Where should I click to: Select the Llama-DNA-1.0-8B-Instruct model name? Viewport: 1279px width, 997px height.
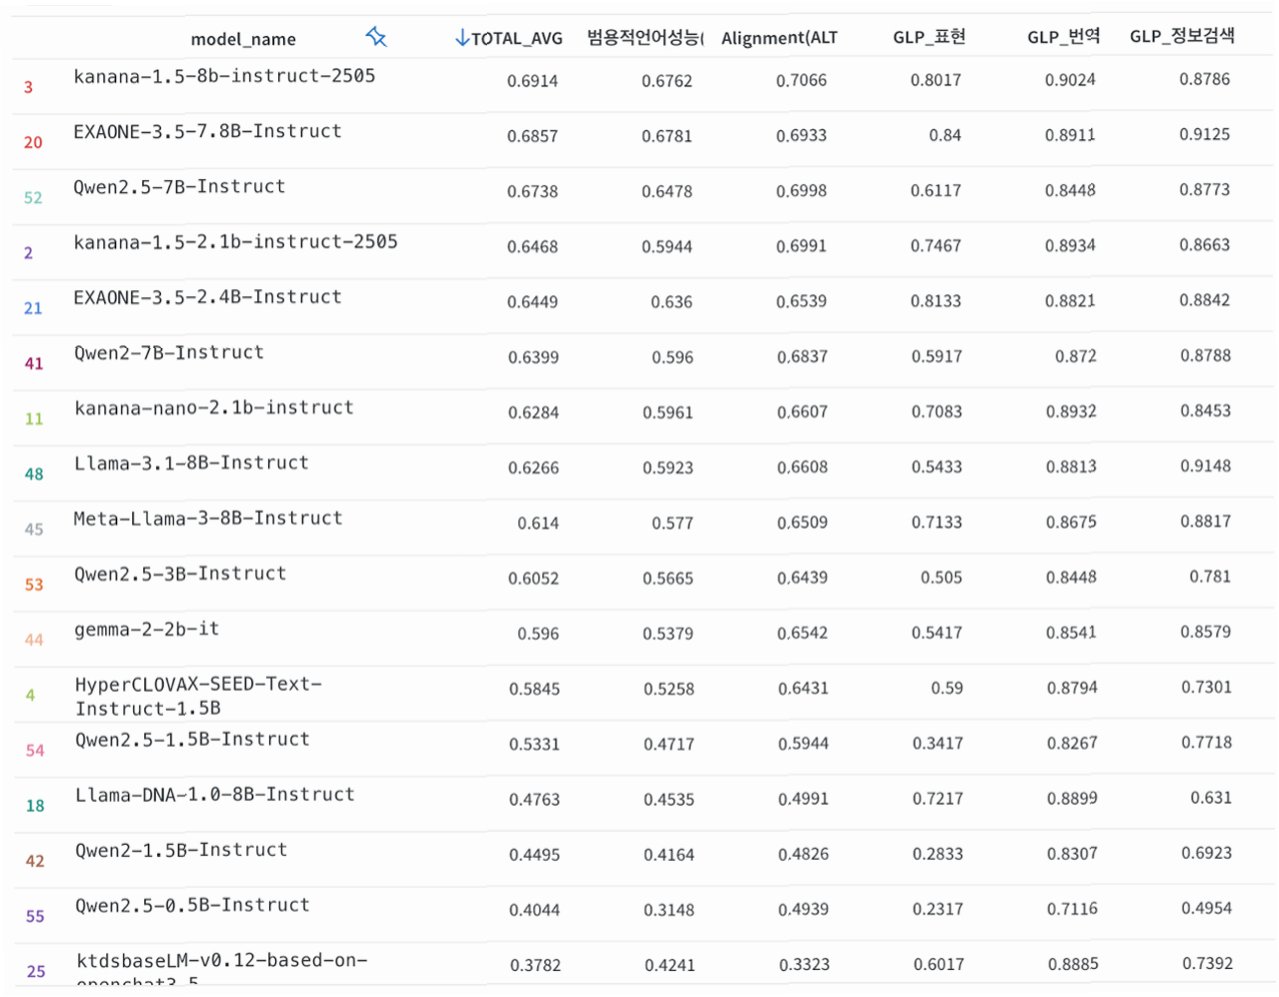pos(214,795)
